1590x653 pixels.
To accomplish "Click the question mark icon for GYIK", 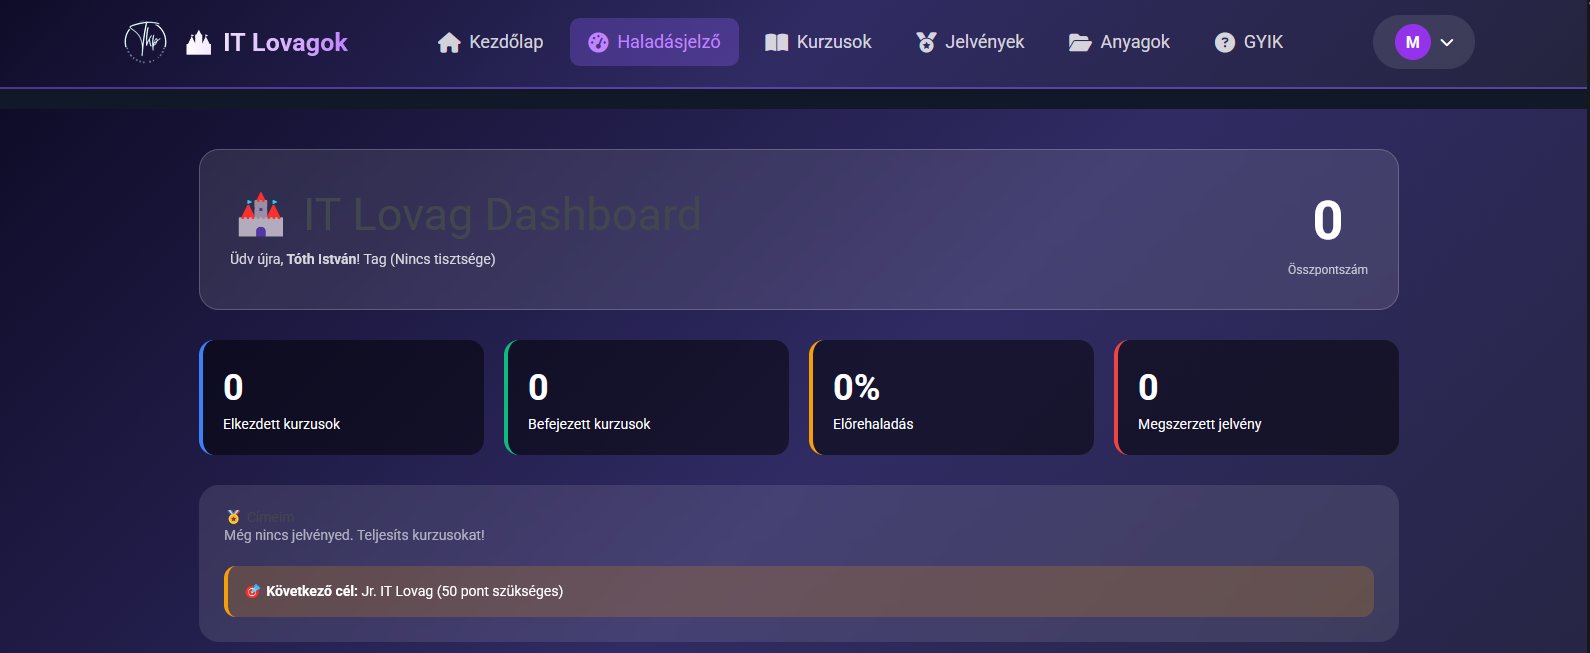I will (x=1224, y=42).
